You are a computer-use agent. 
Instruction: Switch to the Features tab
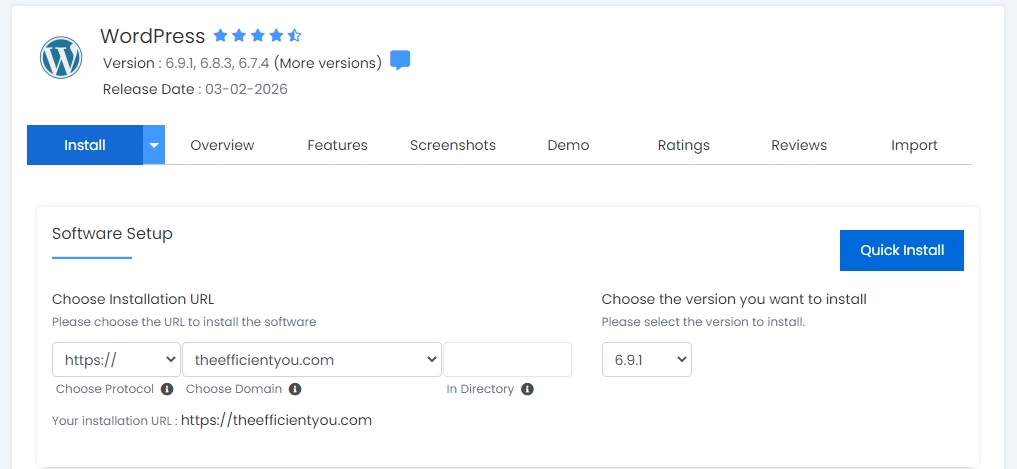pos(337,145)
